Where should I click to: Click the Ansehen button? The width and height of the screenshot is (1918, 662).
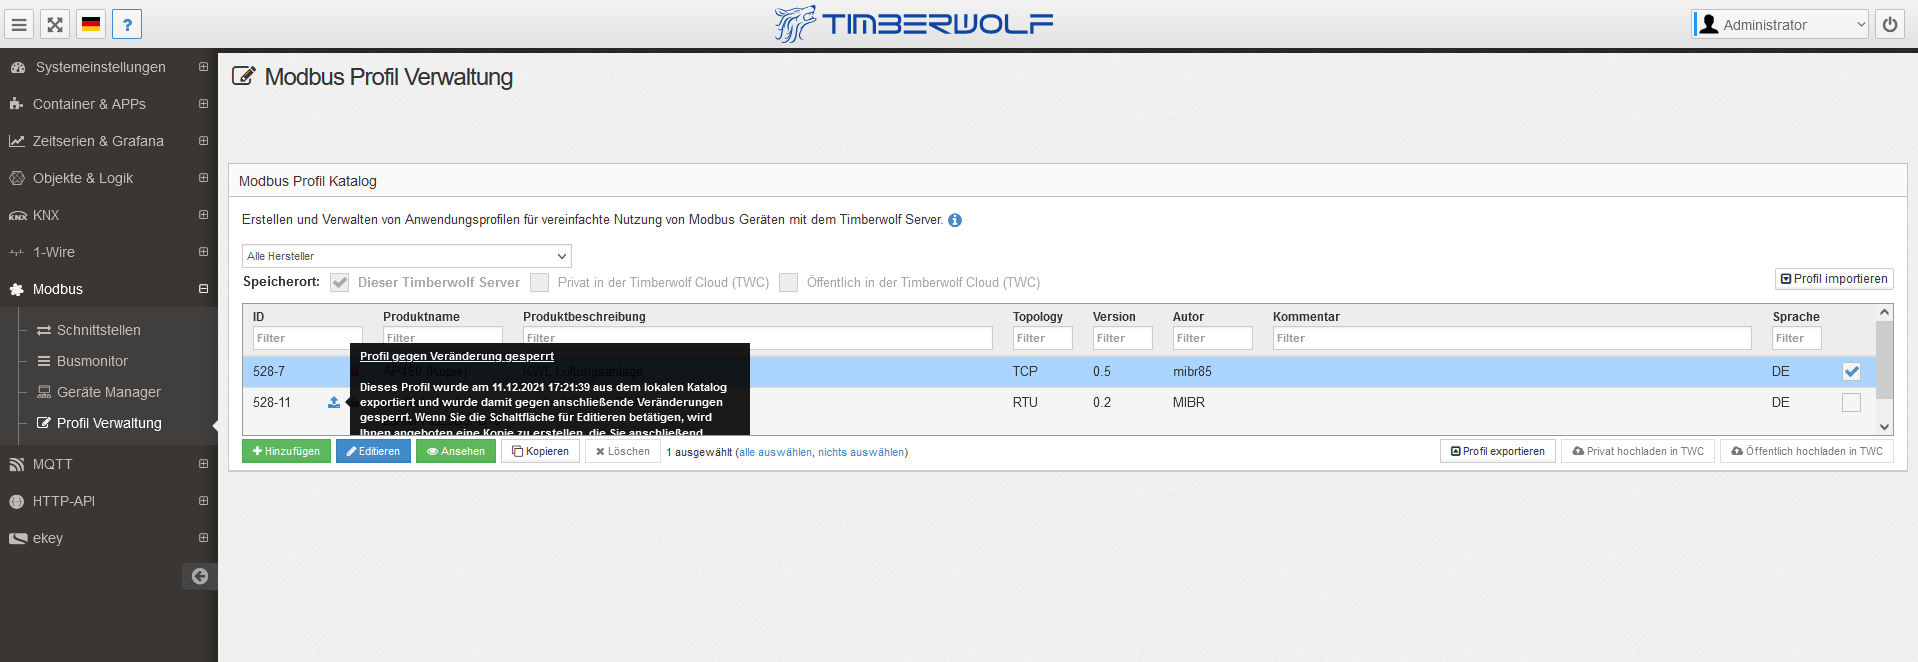click(456, 451)
